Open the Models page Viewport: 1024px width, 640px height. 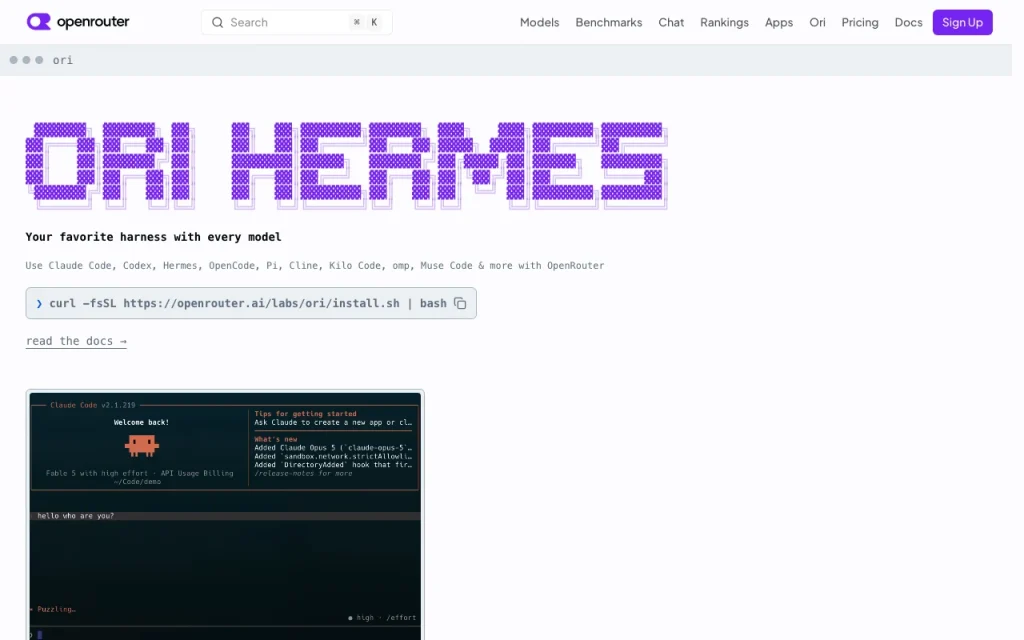pos(539,22)
